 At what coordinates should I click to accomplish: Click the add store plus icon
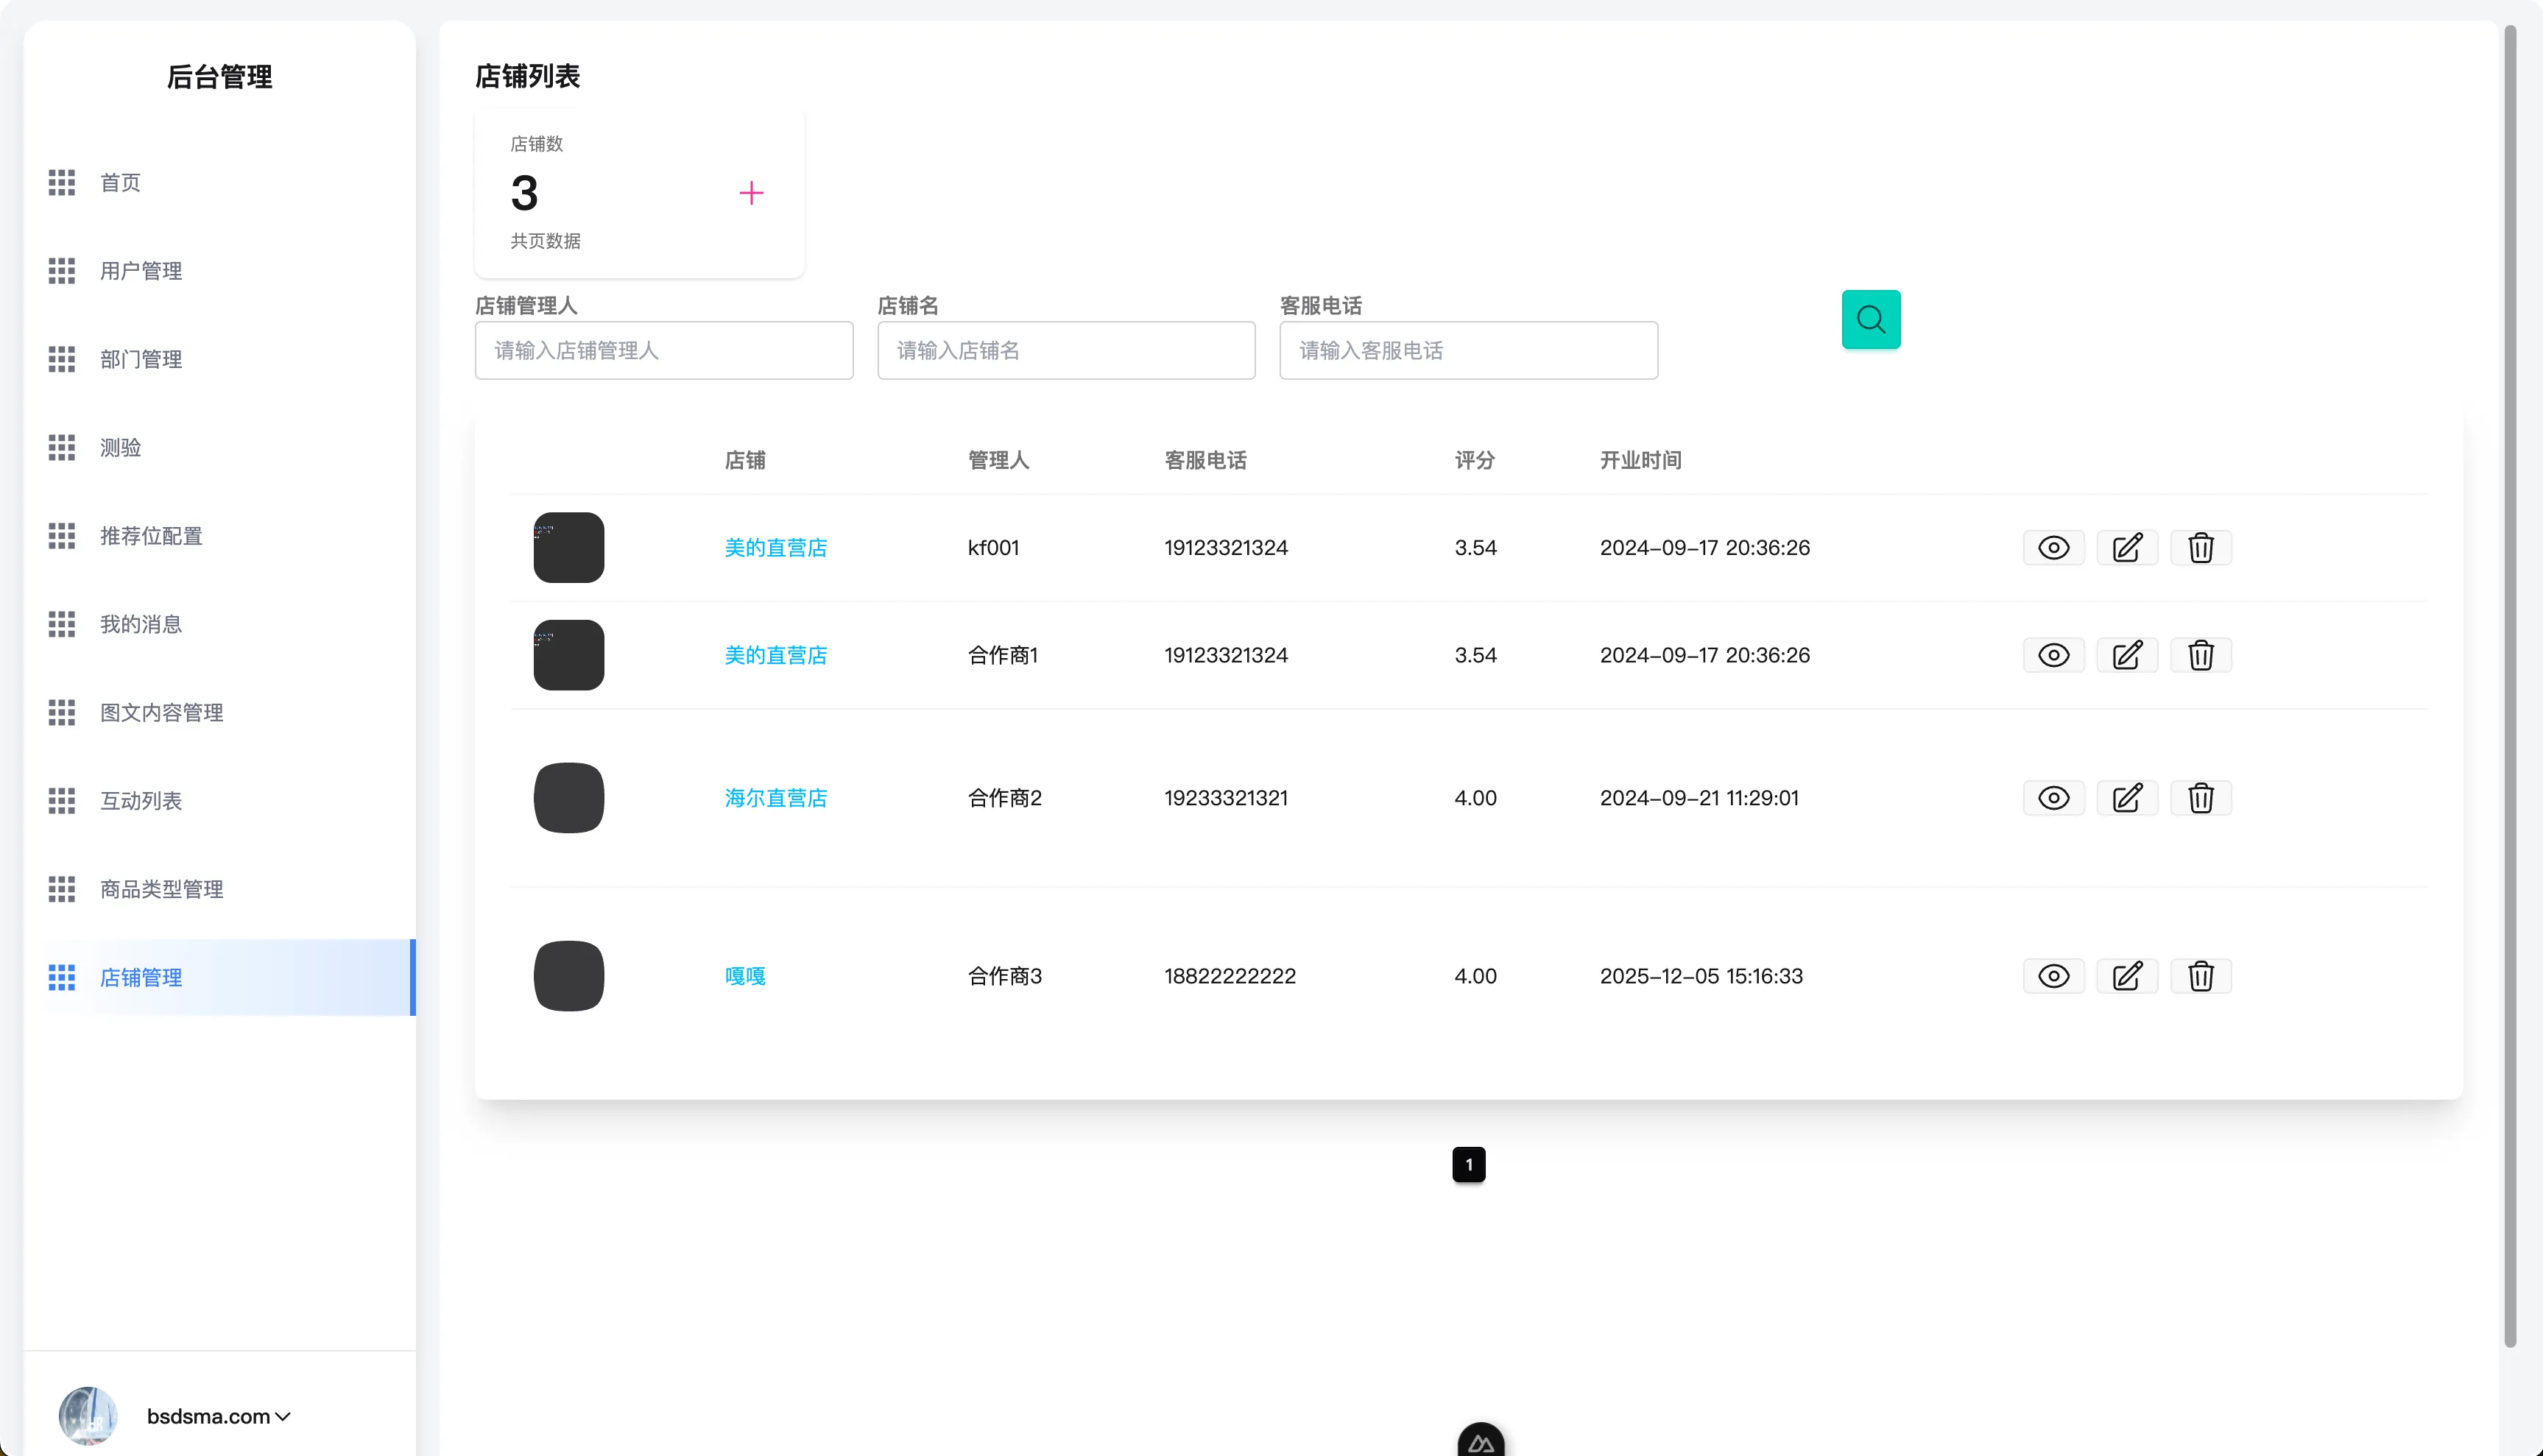751,193
